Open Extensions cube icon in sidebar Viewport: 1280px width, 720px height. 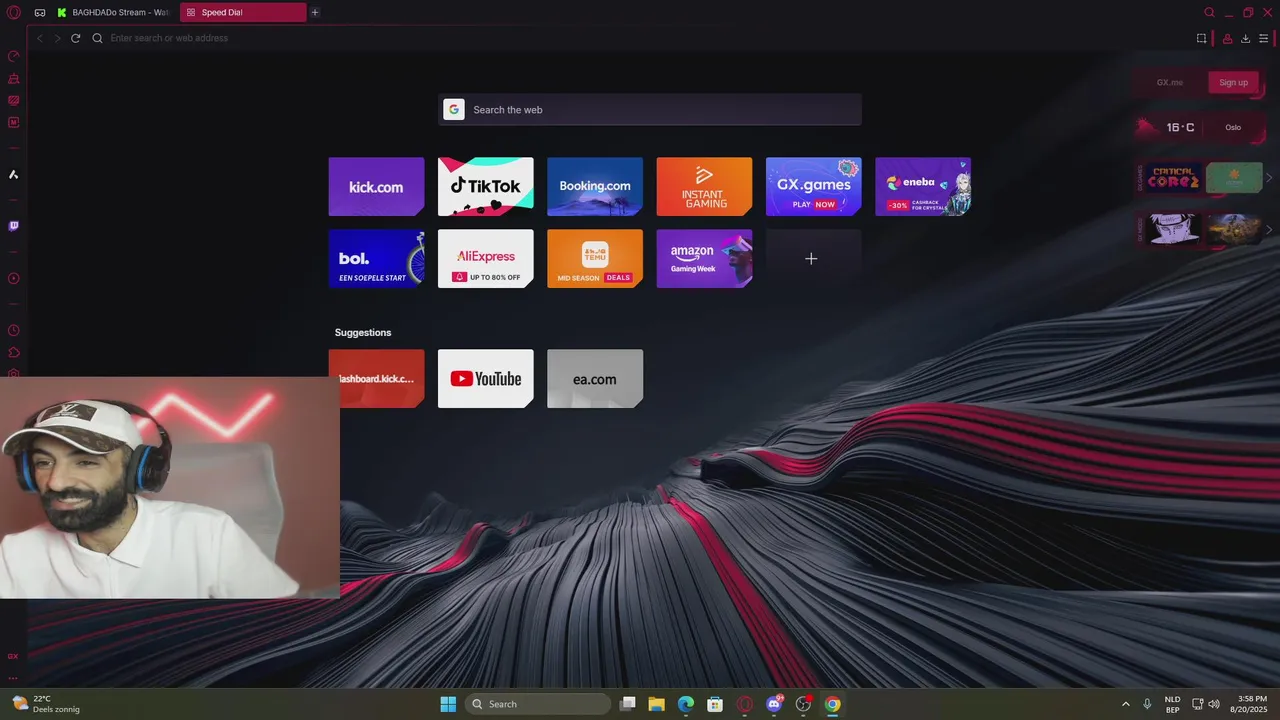click(14, 352)
